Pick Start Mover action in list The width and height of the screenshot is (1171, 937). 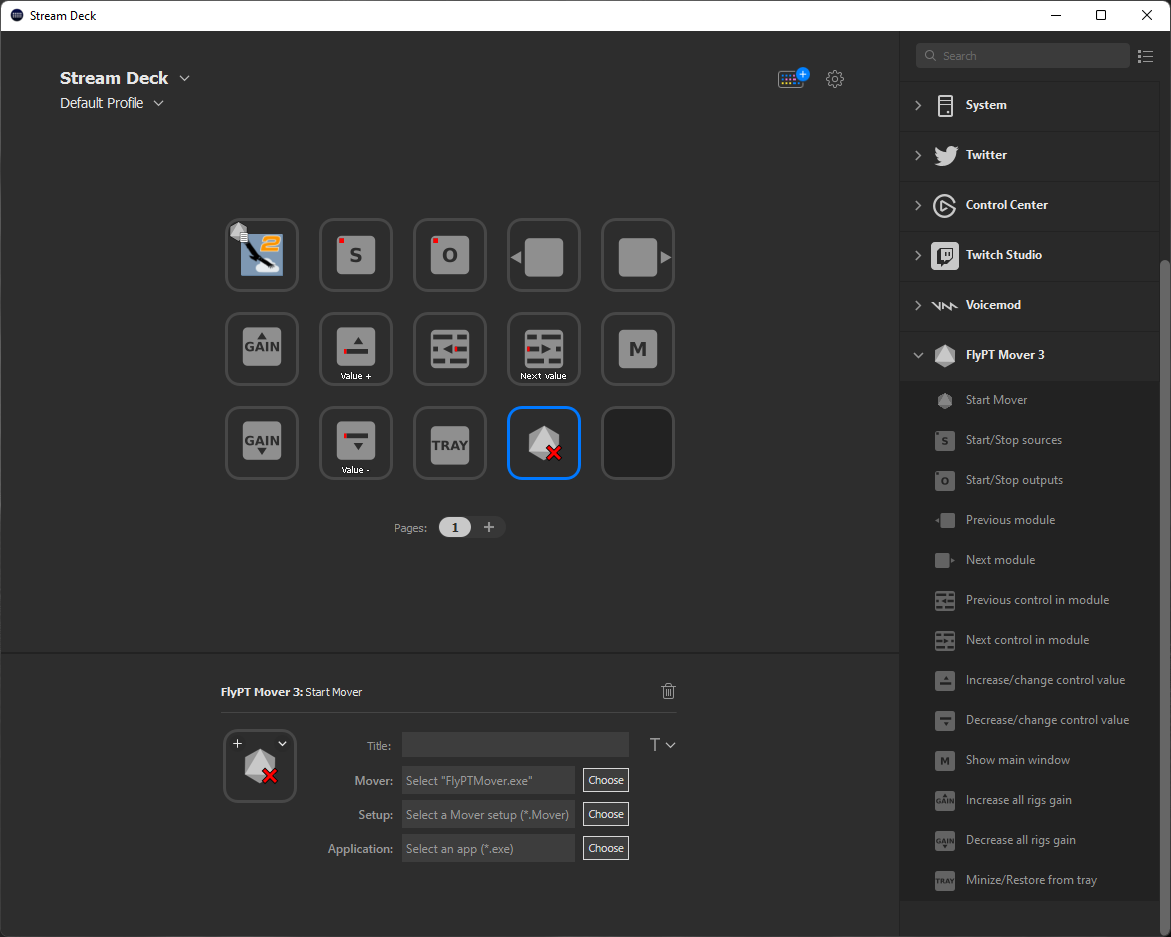tap(1030, 400)
